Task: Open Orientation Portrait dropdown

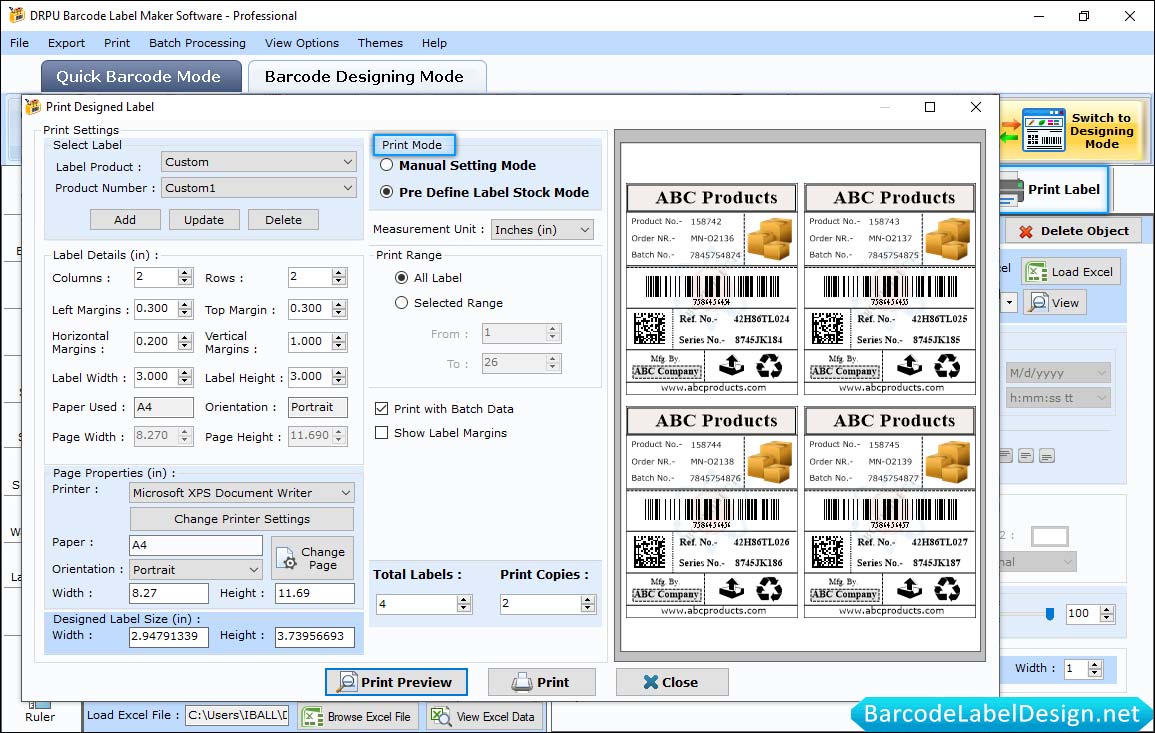Action: point(196,570)
